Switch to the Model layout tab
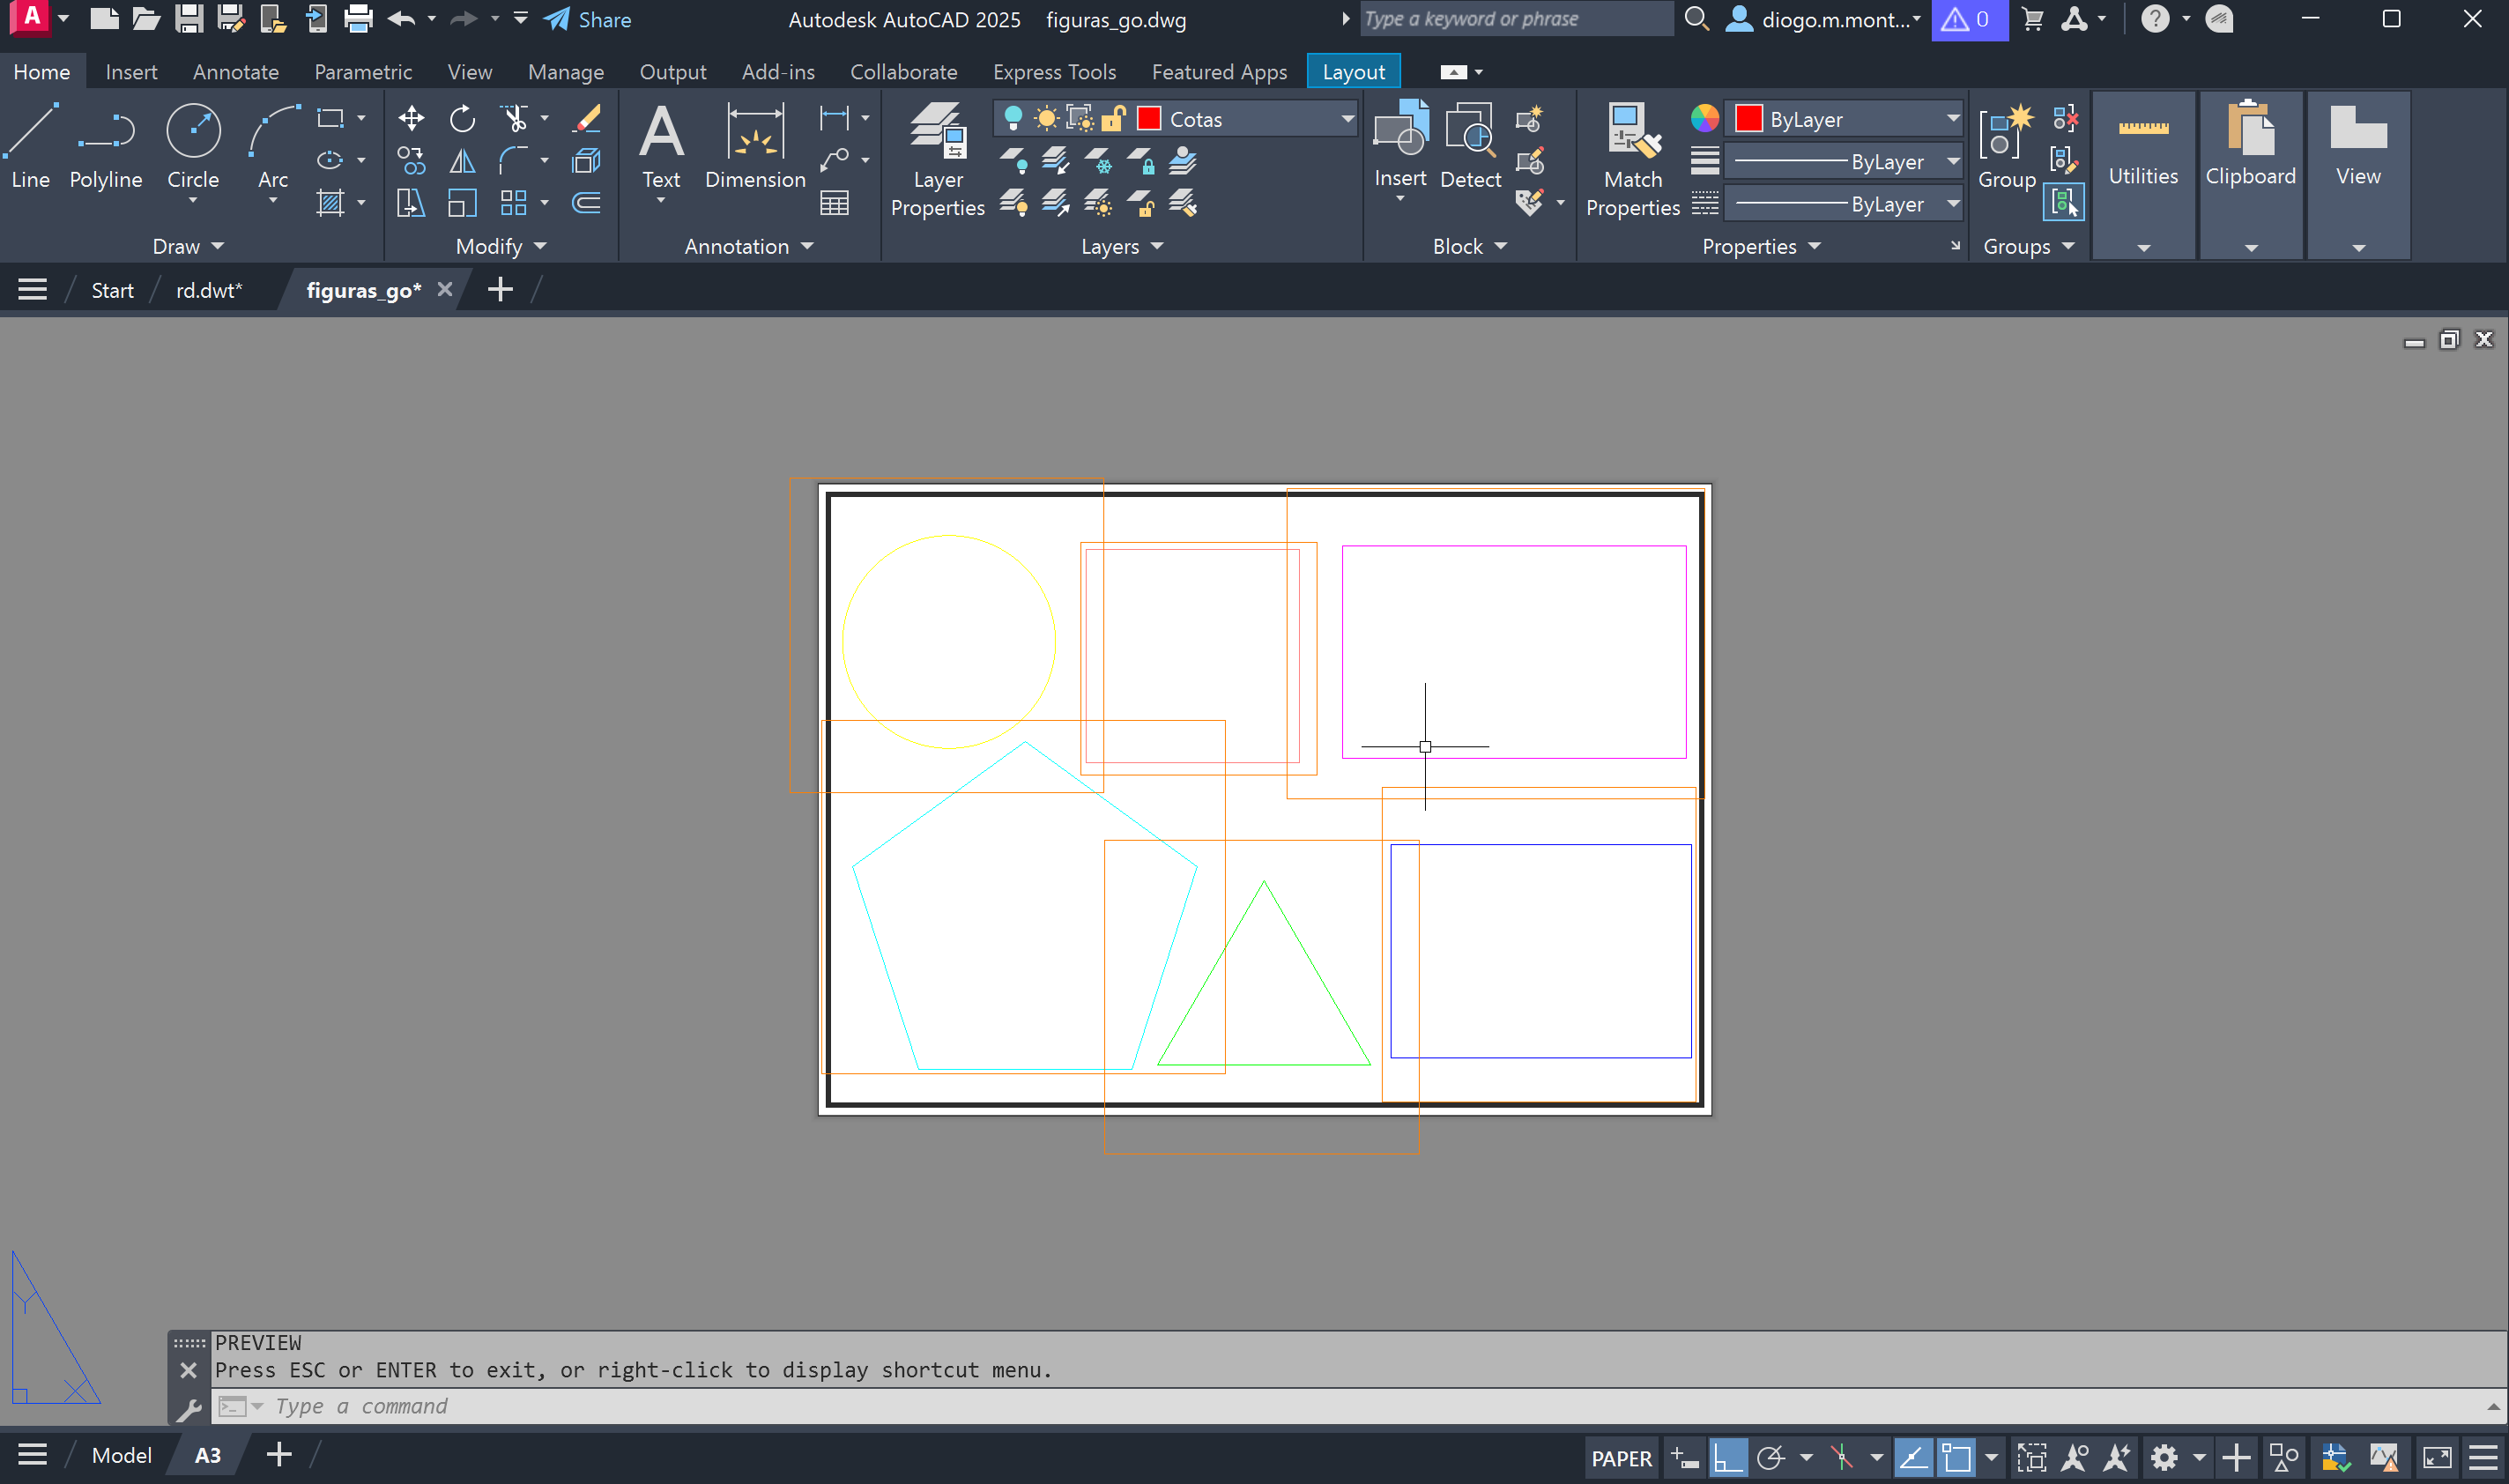The image size is (2509, 1484). tap(121, 1455)
